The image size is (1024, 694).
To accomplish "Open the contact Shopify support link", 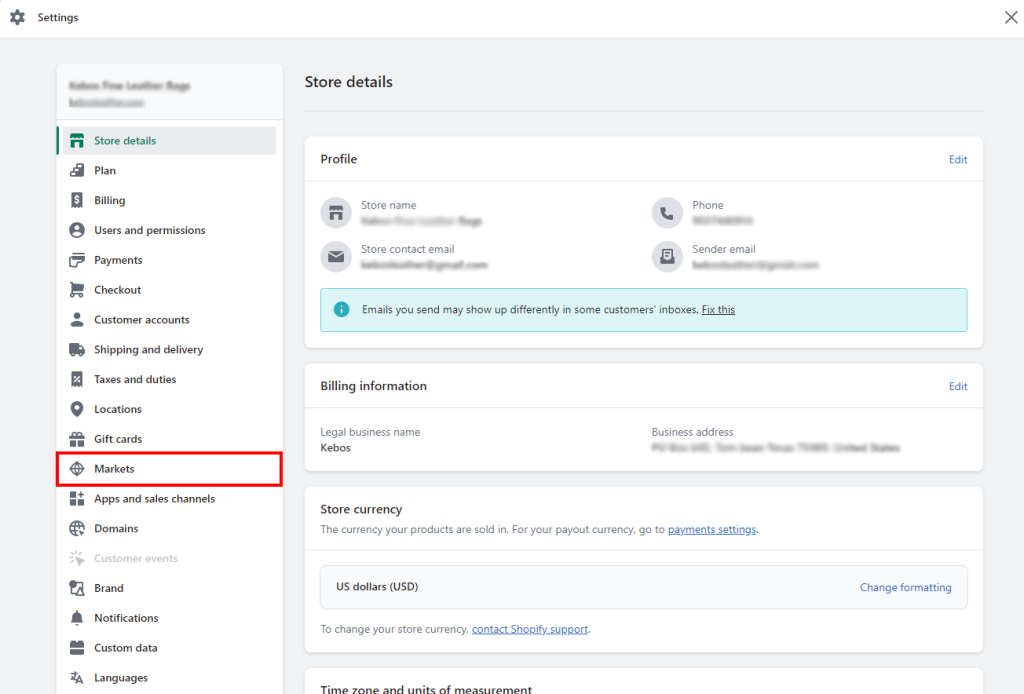I will pos(530,630).
